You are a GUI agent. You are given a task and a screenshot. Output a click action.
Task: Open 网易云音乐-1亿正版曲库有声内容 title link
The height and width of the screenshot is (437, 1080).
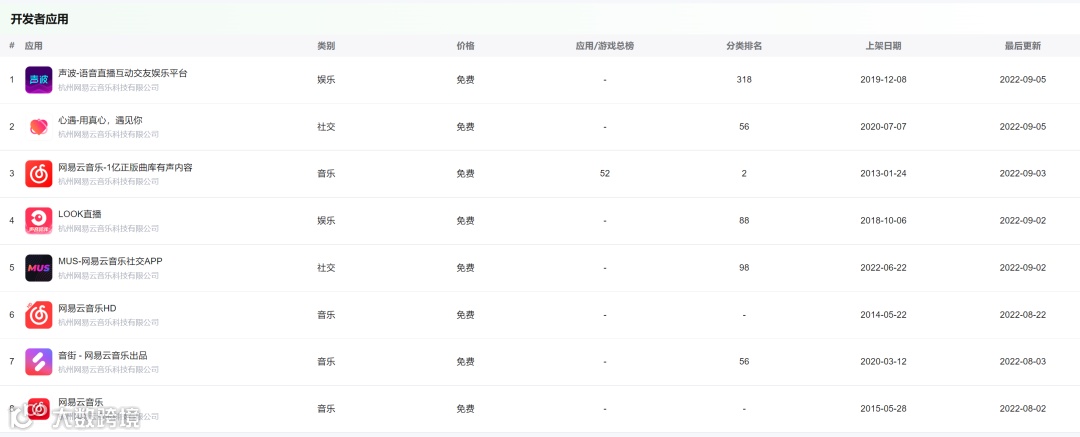tap(125, 167)
